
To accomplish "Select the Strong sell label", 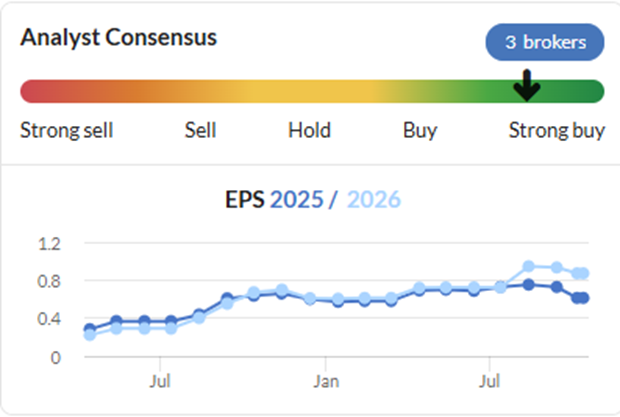I will (x=67, y=130).
